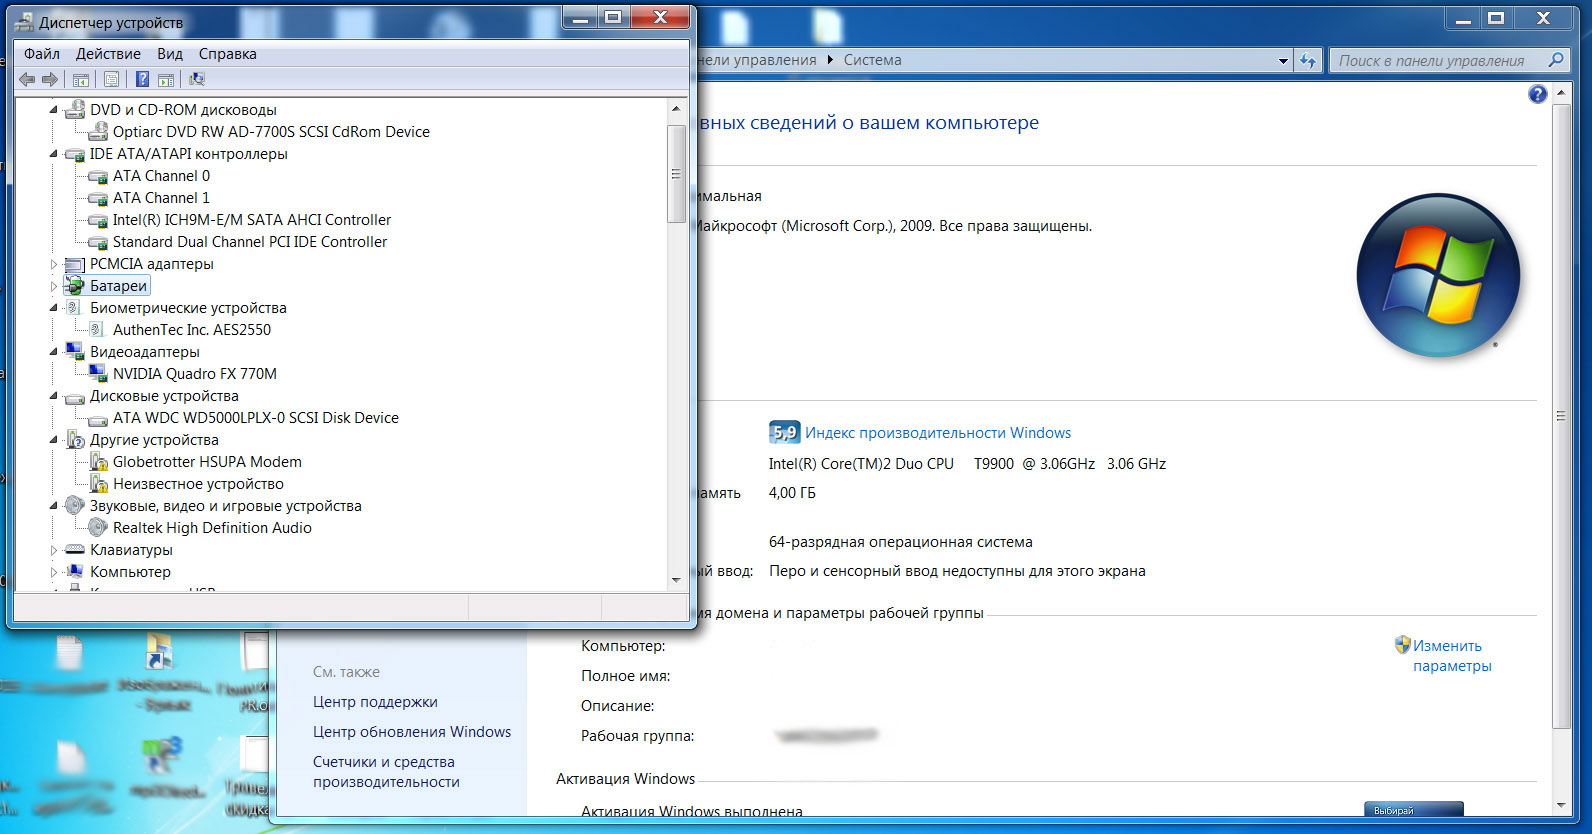Click the Globetrotter HSUPA Modem warning icon
Screen dimensions: 1592x834
point(98,462)
